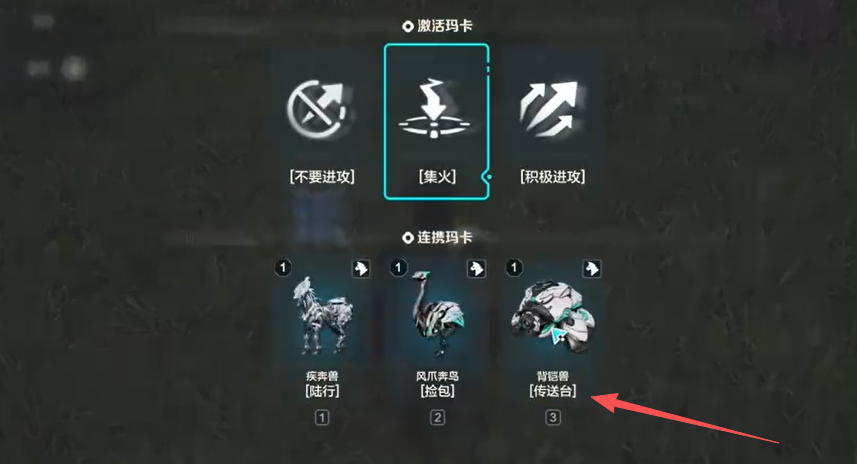
Task: Click hotkey slot 1 below 疾奔兽
Action: pos(322,418)
